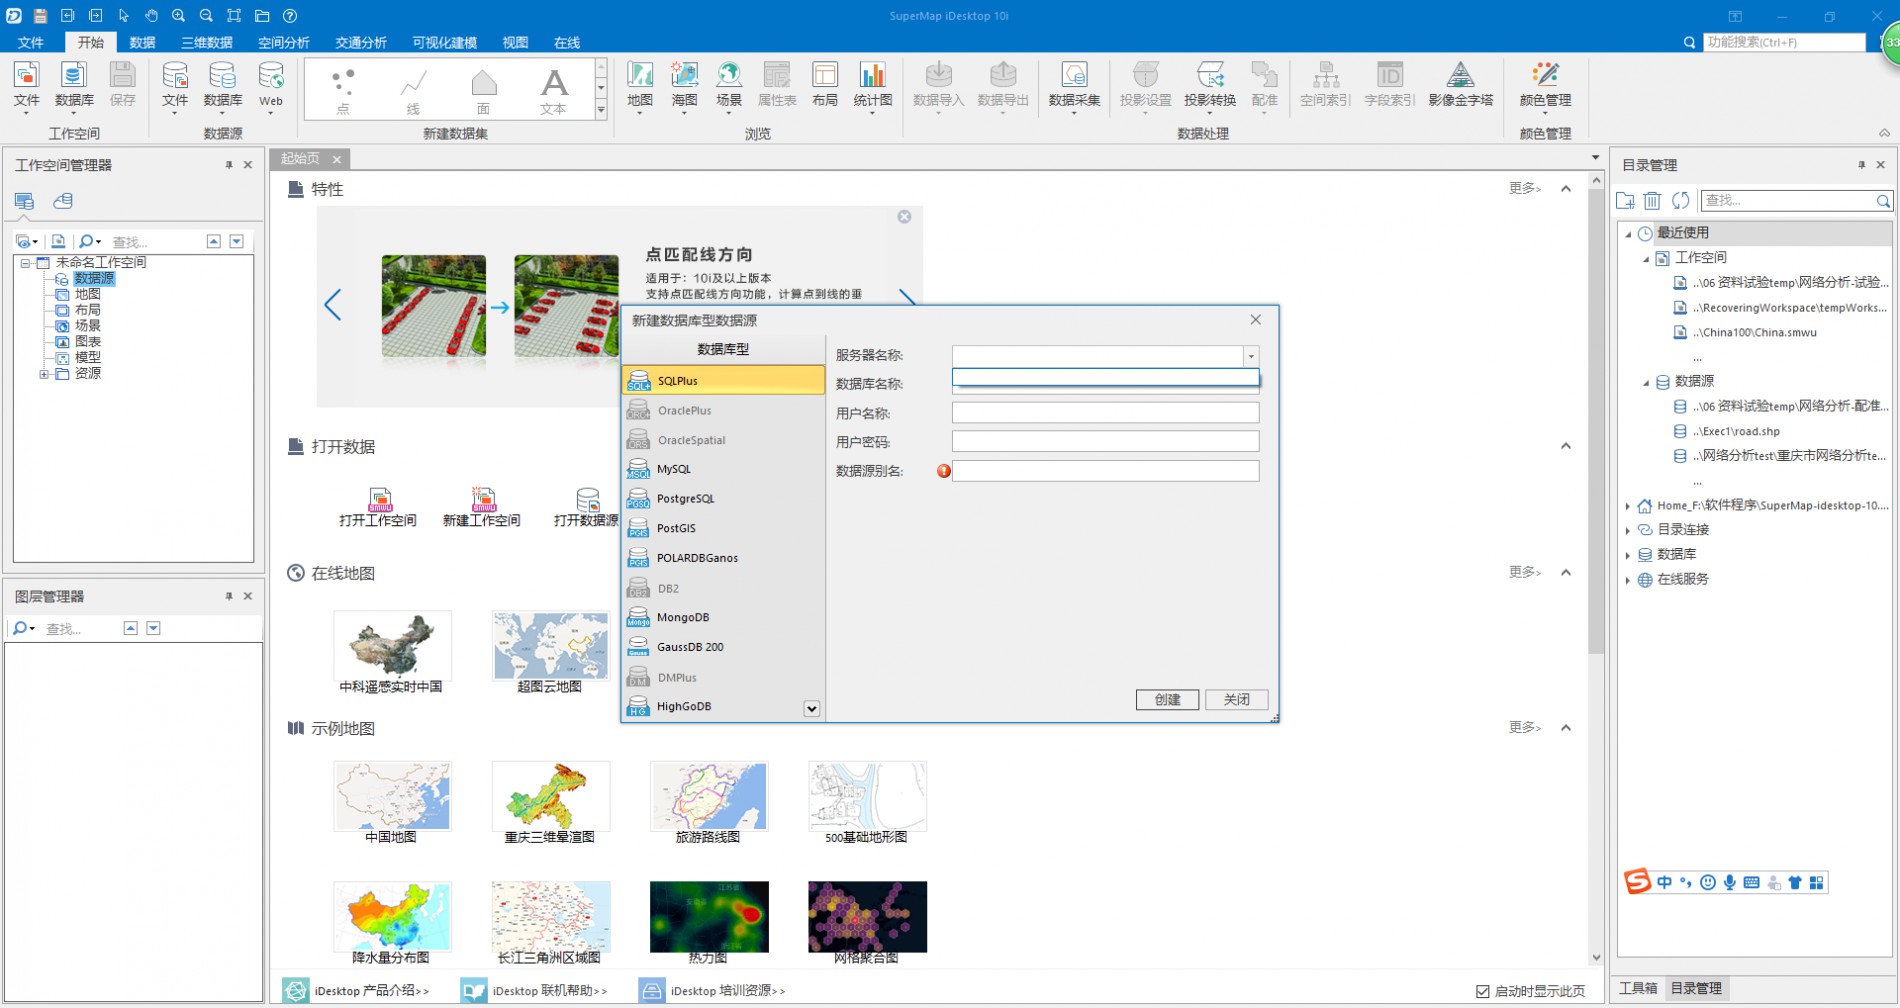The height and width of the screenshot is (1008, 1900).
Task: Toggle 启动时显示此页 checkbox
Action: 1483,991
